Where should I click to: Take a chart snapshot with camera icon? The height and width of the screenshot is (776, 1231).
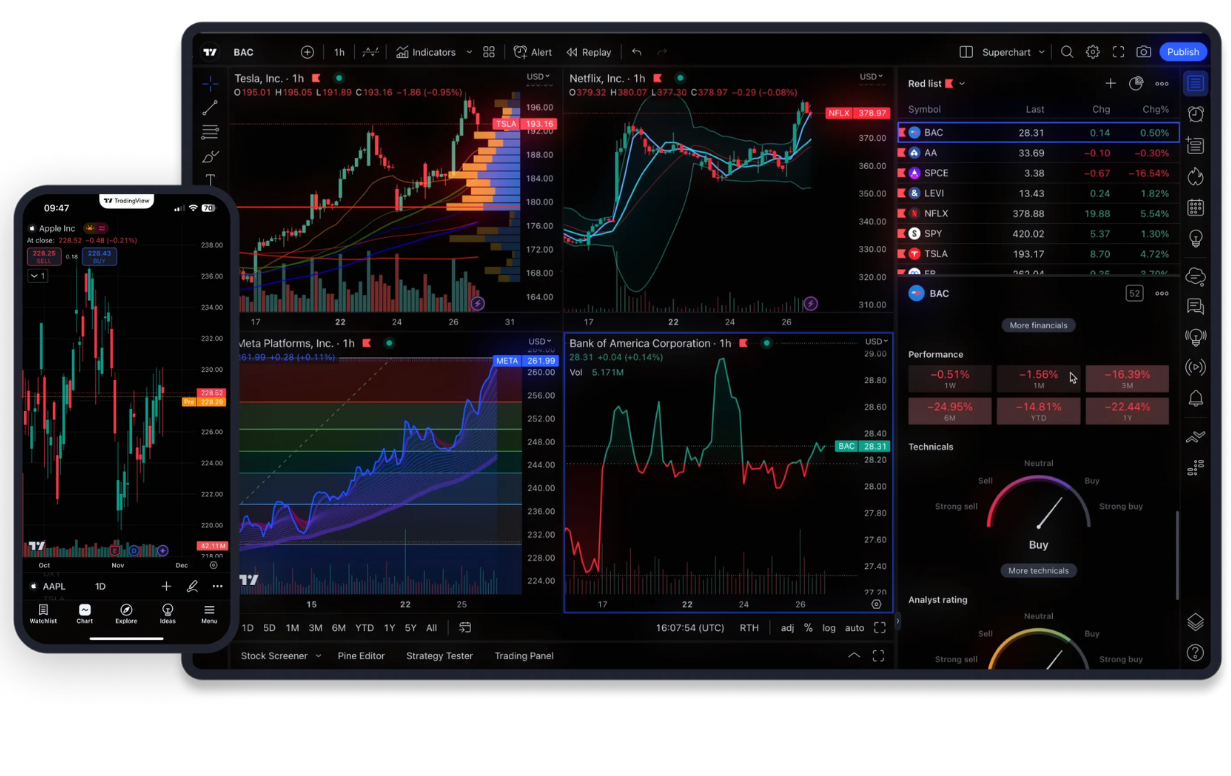(1143, 52)
